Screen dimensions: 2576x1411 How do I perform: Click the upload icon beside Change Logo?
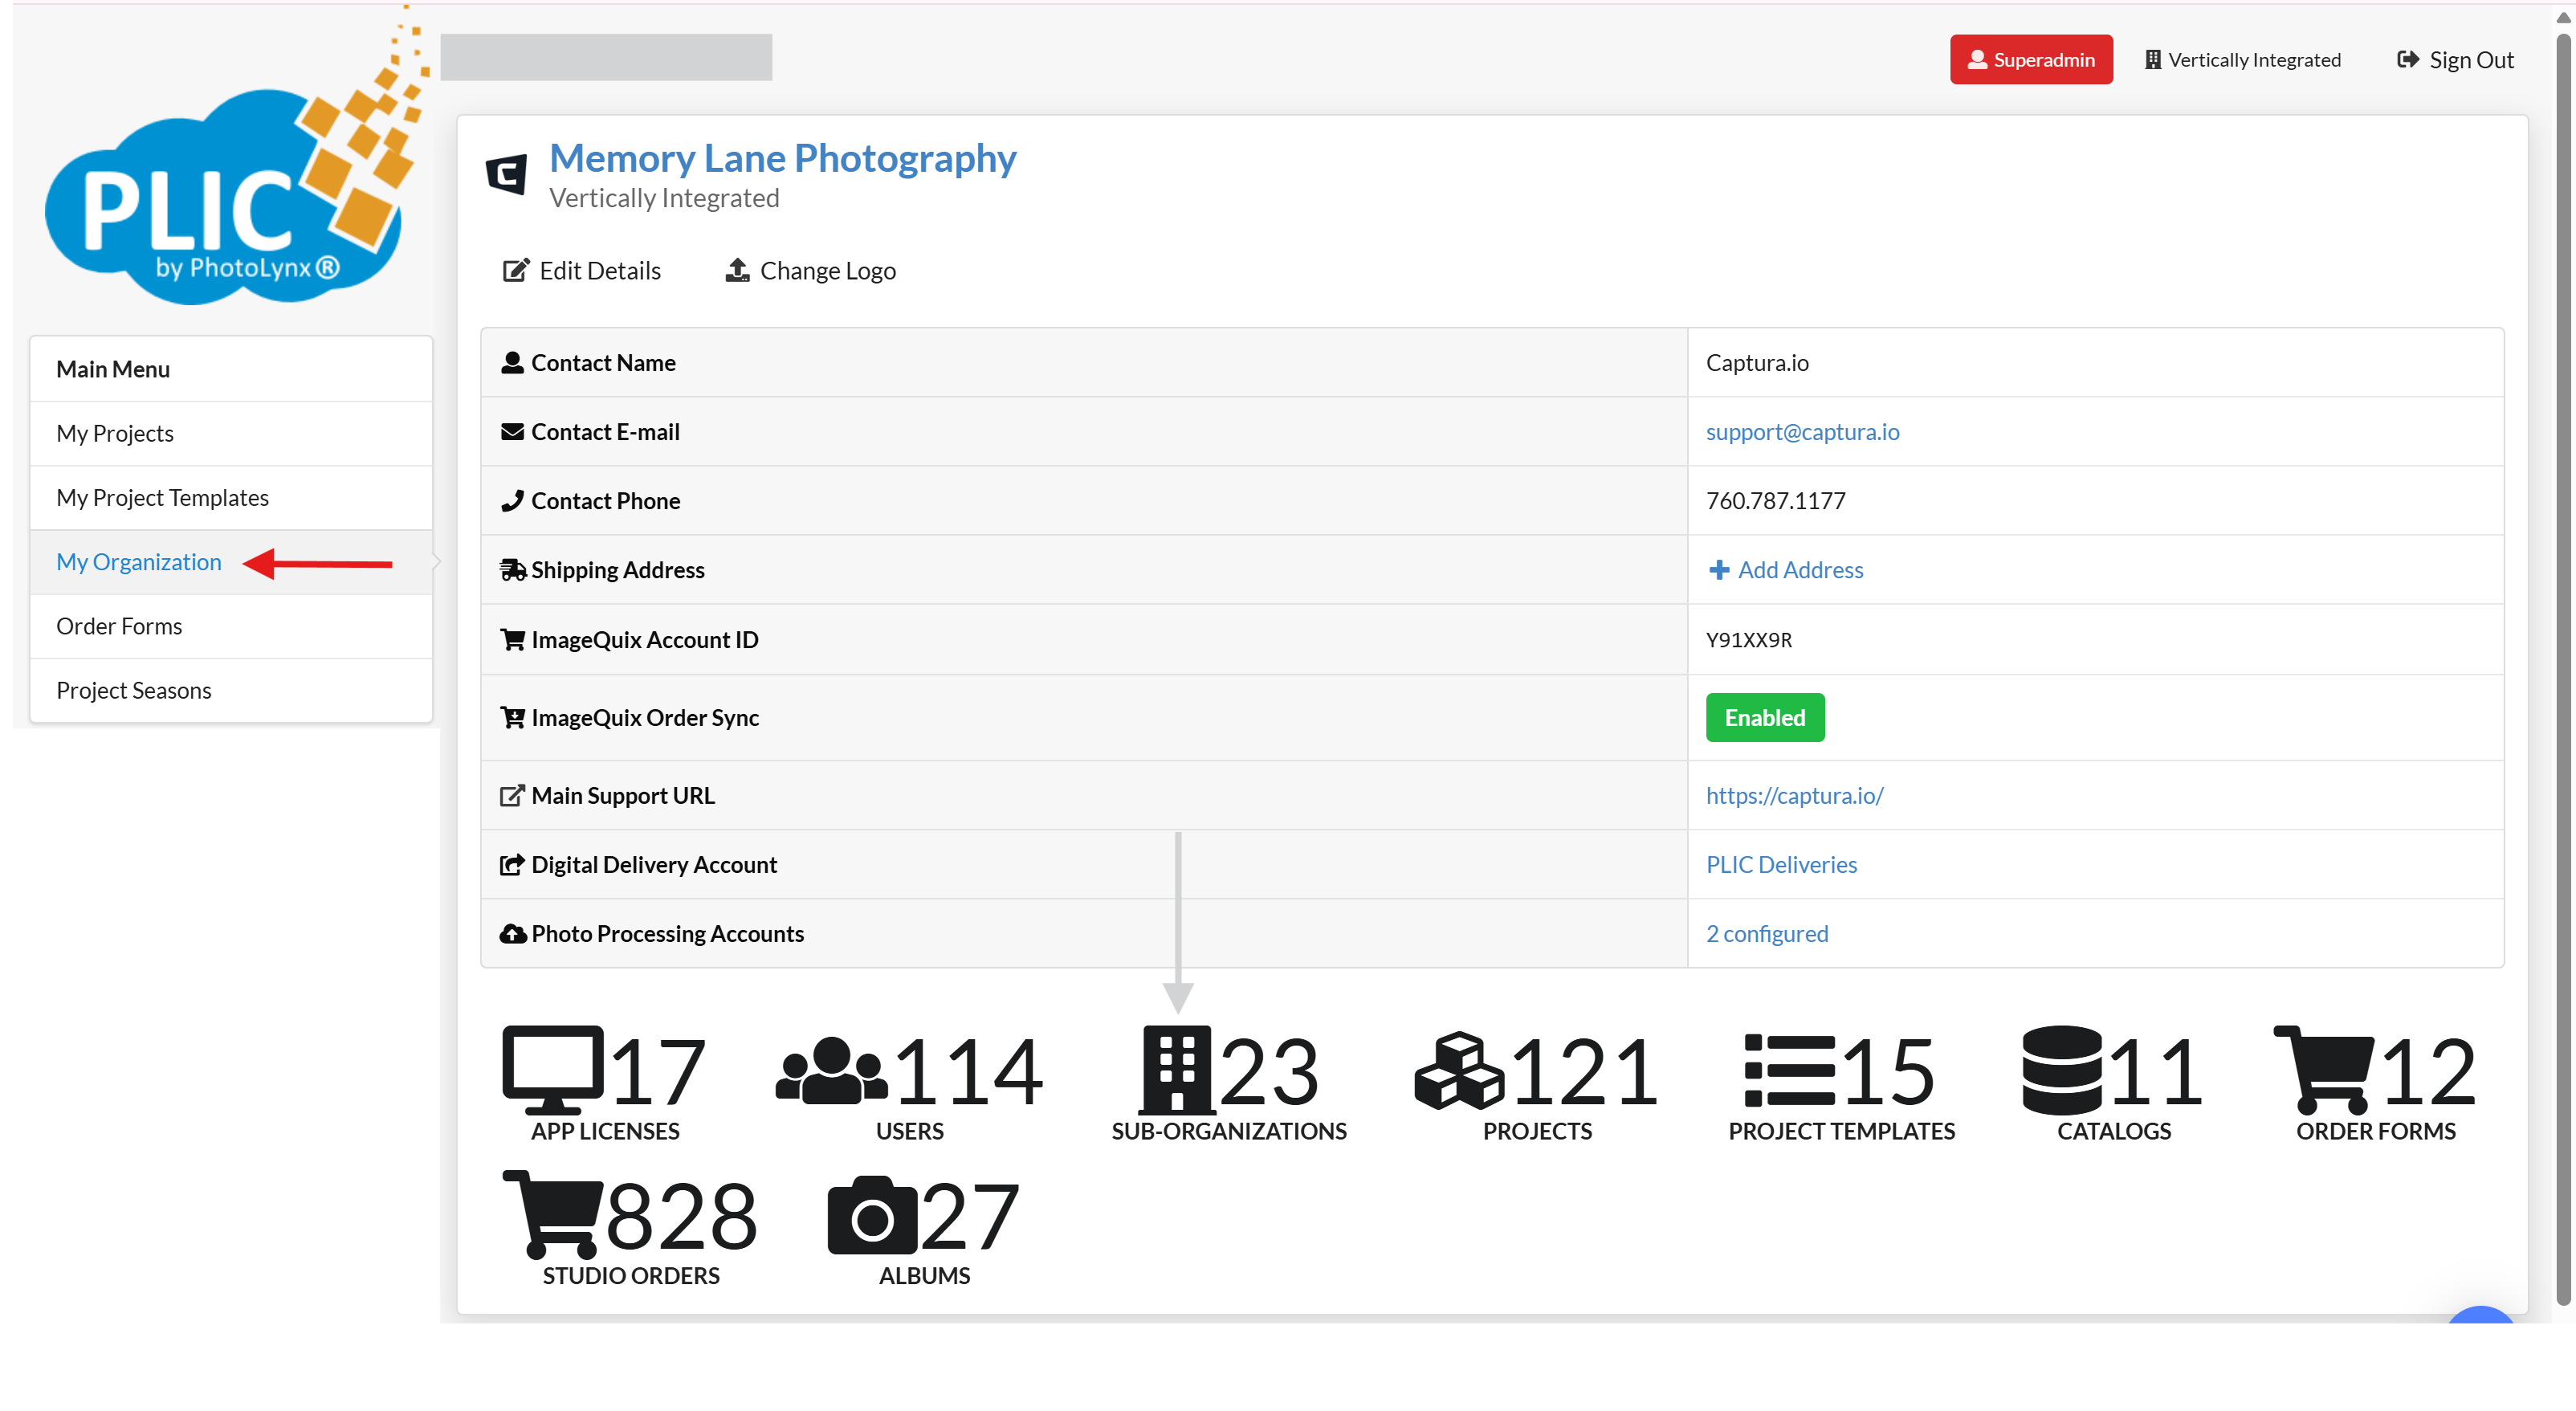[x=737, y=270]
